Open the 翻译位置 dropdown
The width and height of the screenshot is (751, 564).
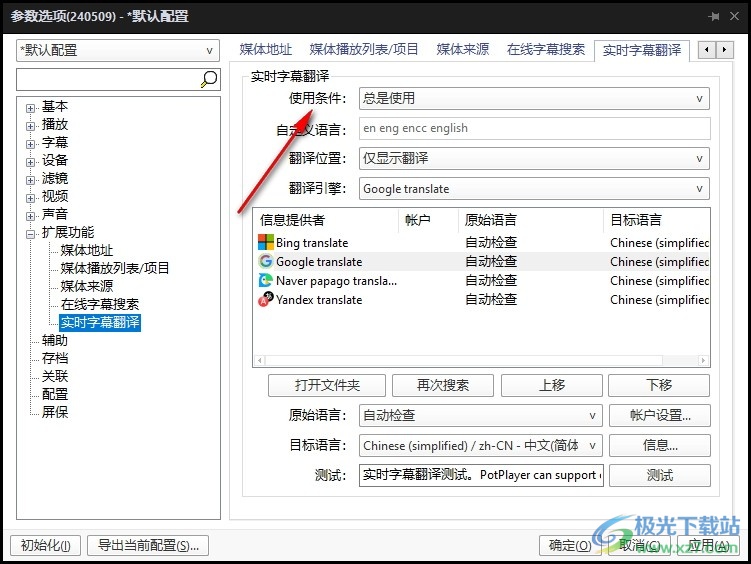(x=534, y=158)
